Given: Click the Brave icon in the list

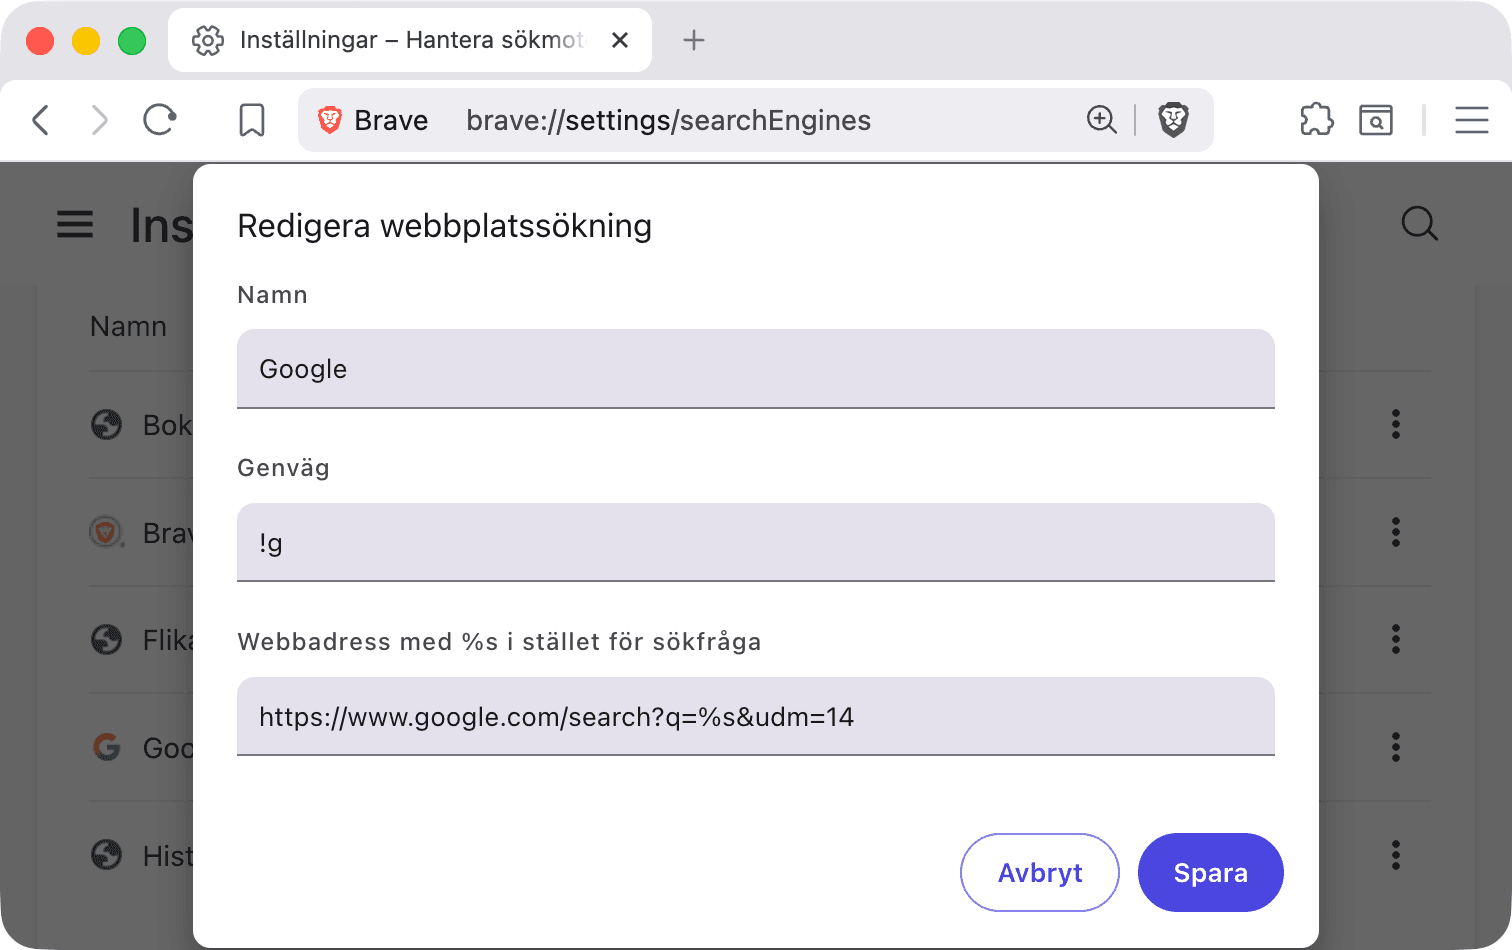Looking at the screenshot, I should pyautogui.click(x=107, y=532).
